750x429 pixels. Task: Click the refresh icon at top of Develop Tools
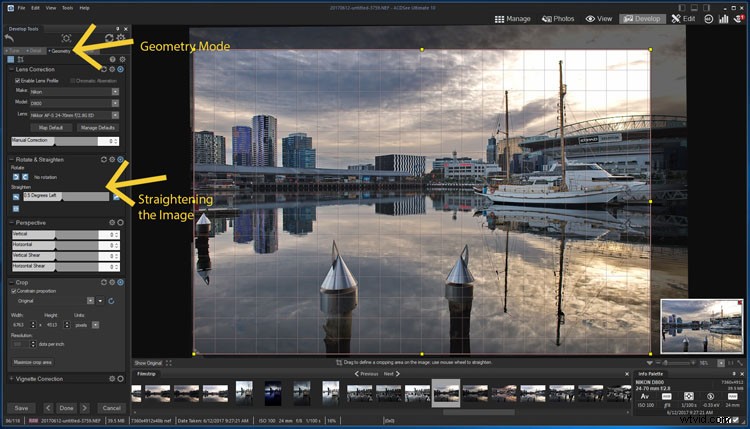click(109, 38)
